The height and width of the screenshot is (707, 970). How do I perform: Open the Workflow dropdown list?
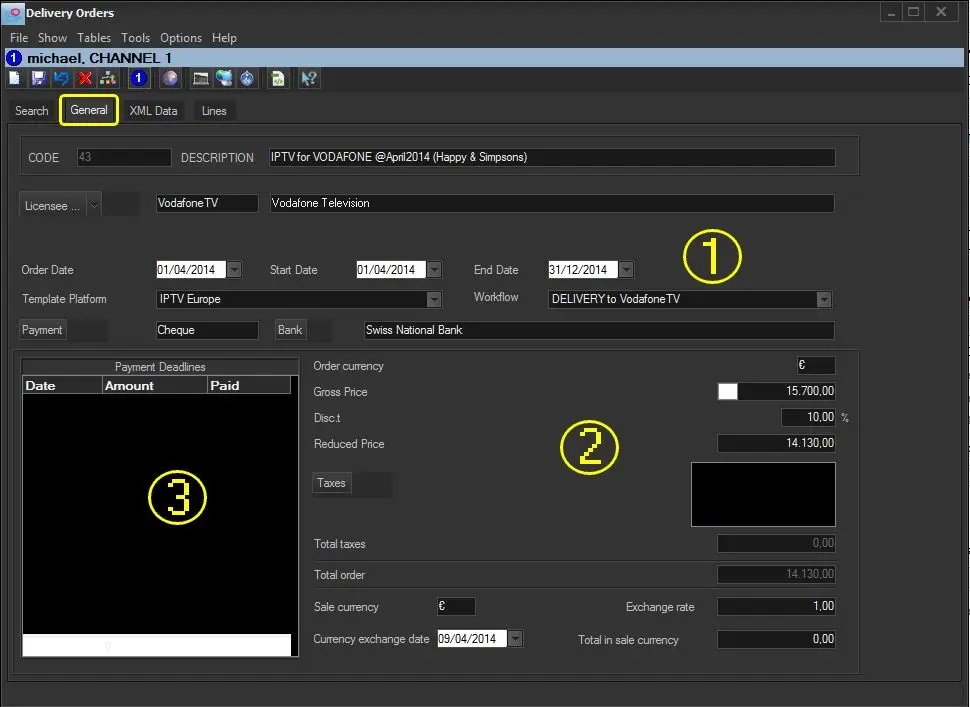823,299
